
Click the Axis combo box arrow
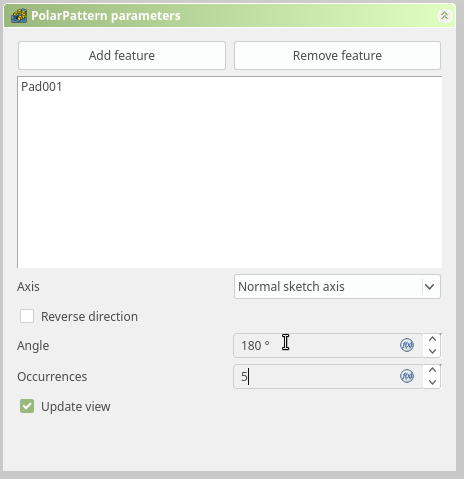coord(430,287)
